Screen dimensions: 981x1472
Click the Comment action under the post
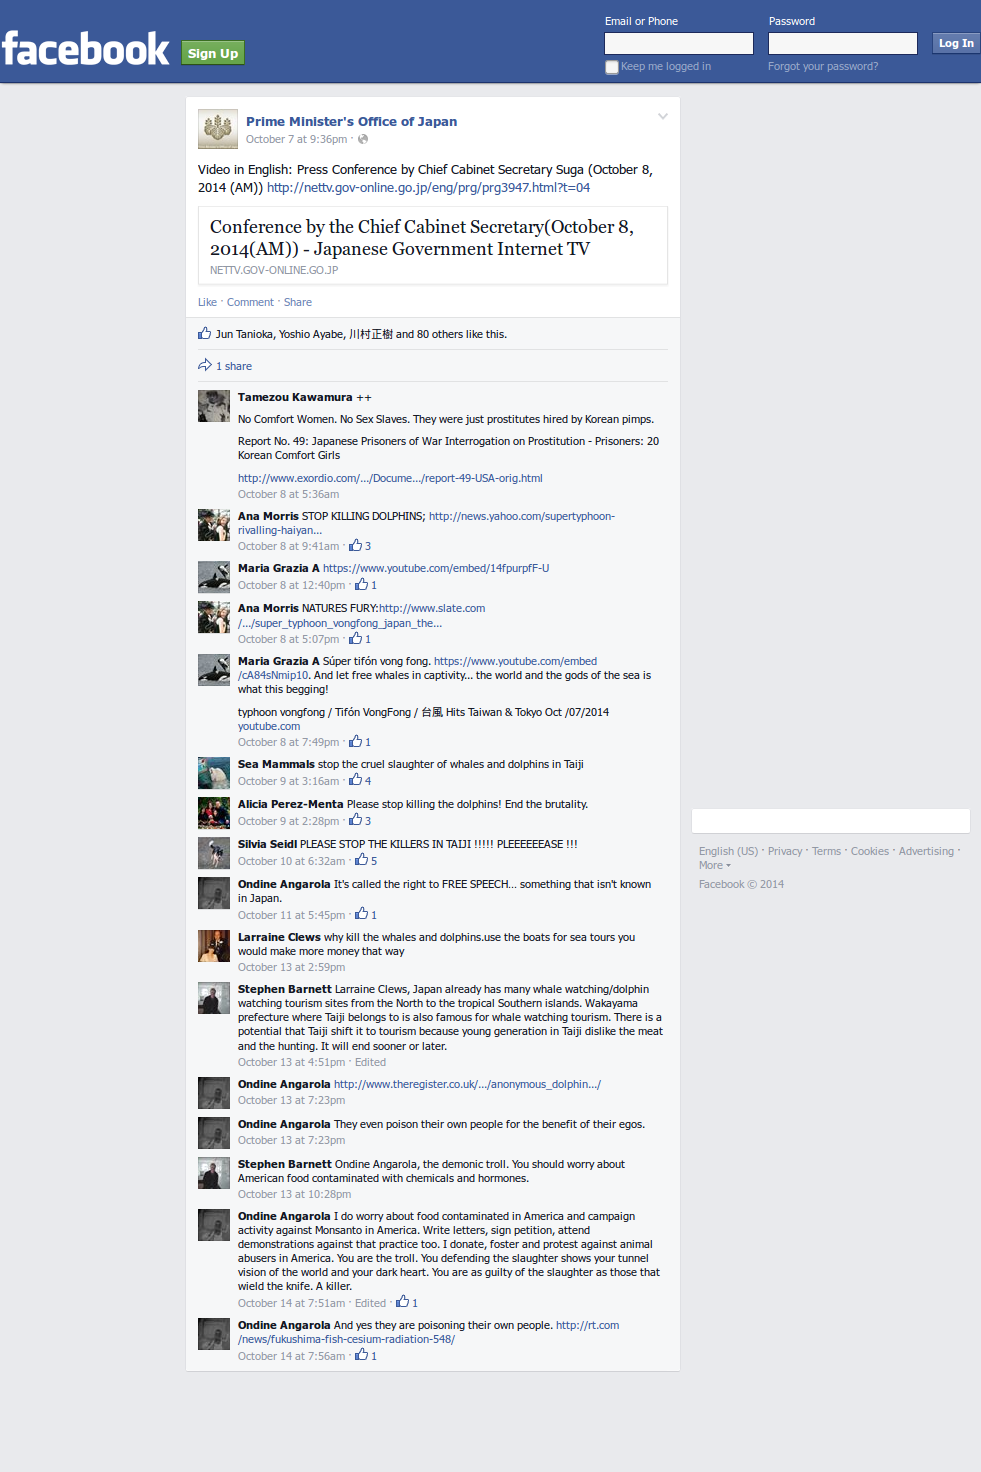click(x=250, y=302)
